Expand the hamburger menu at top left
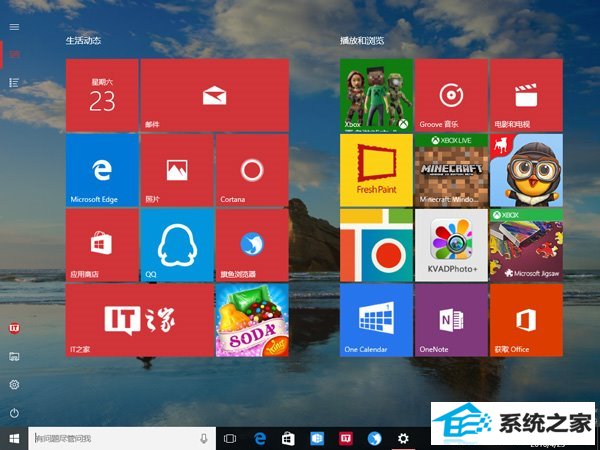Image resolution: width=600 pixels, height=450 pixels. (x=14, y=27)
